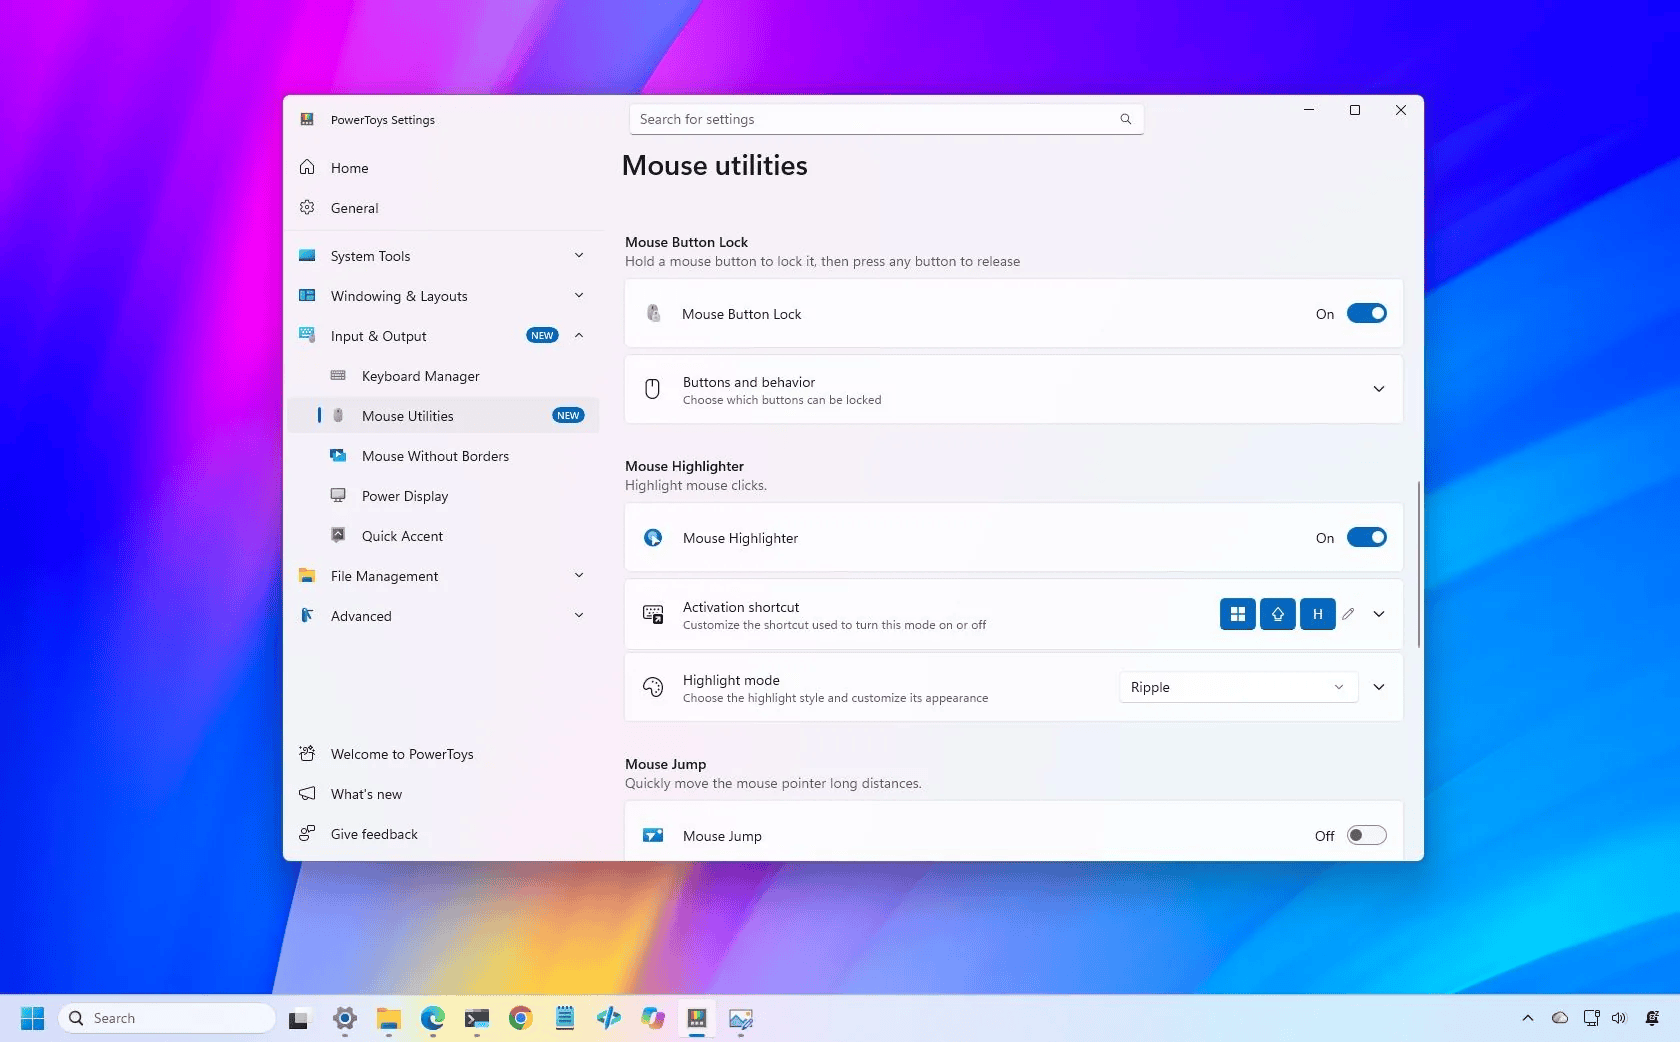Screen dimensions: 1680x1042
Task: Open the Power Display page
Action: [x=443, y=496]
